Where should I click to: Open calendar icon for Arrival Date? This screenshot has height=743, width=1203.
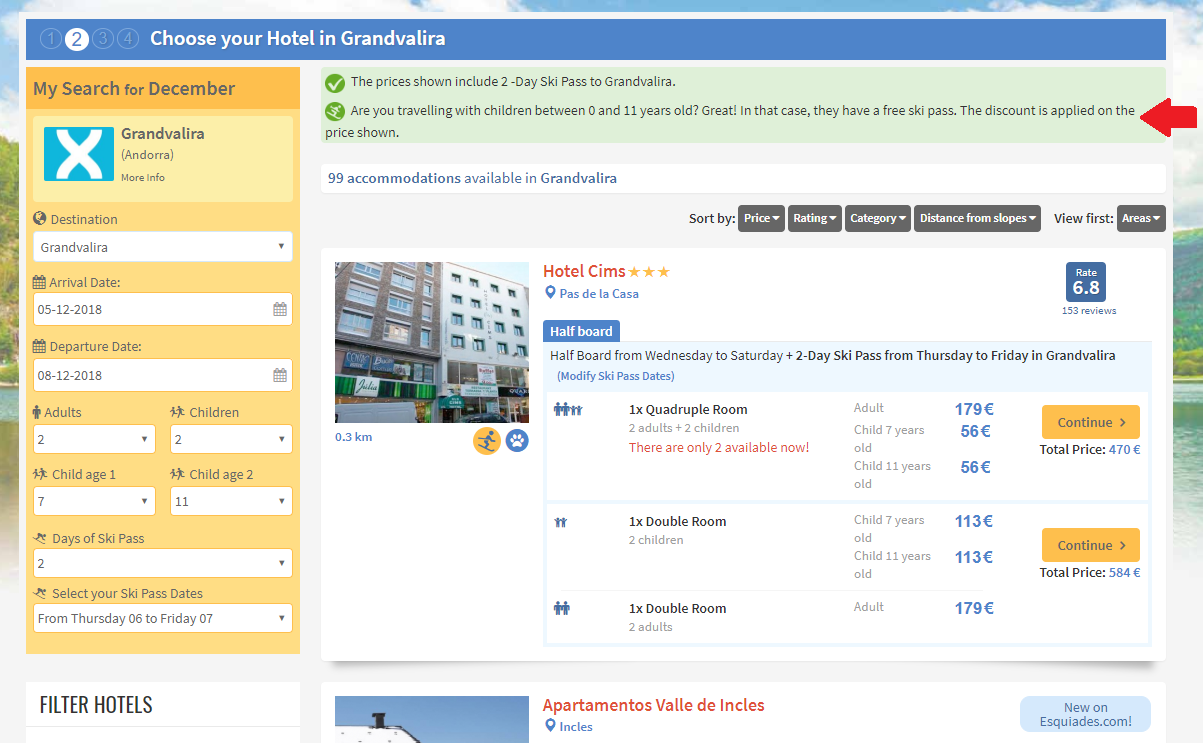coord(280,310)
